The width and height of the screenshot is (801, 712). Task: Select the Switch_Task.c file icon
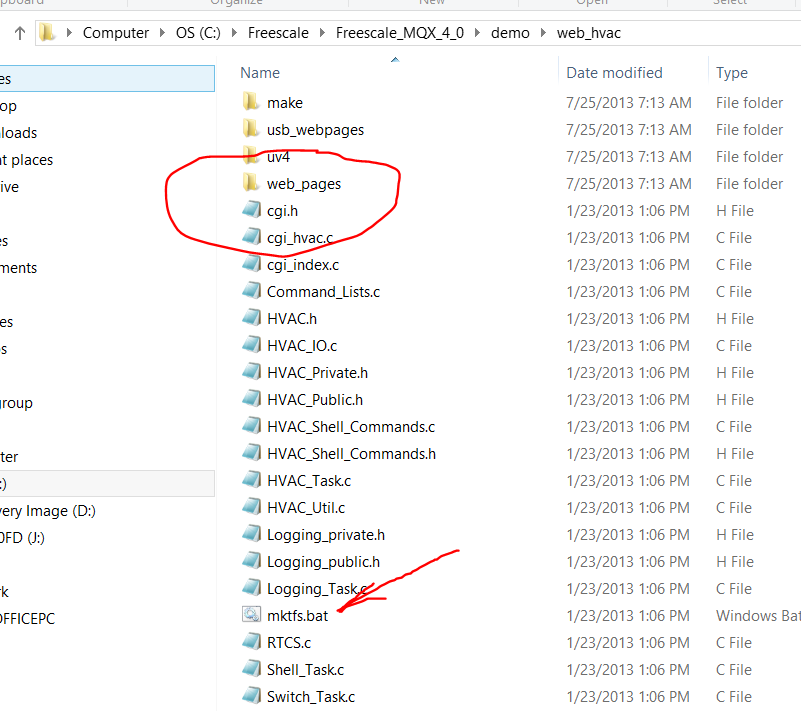click(x=251, y=697)
